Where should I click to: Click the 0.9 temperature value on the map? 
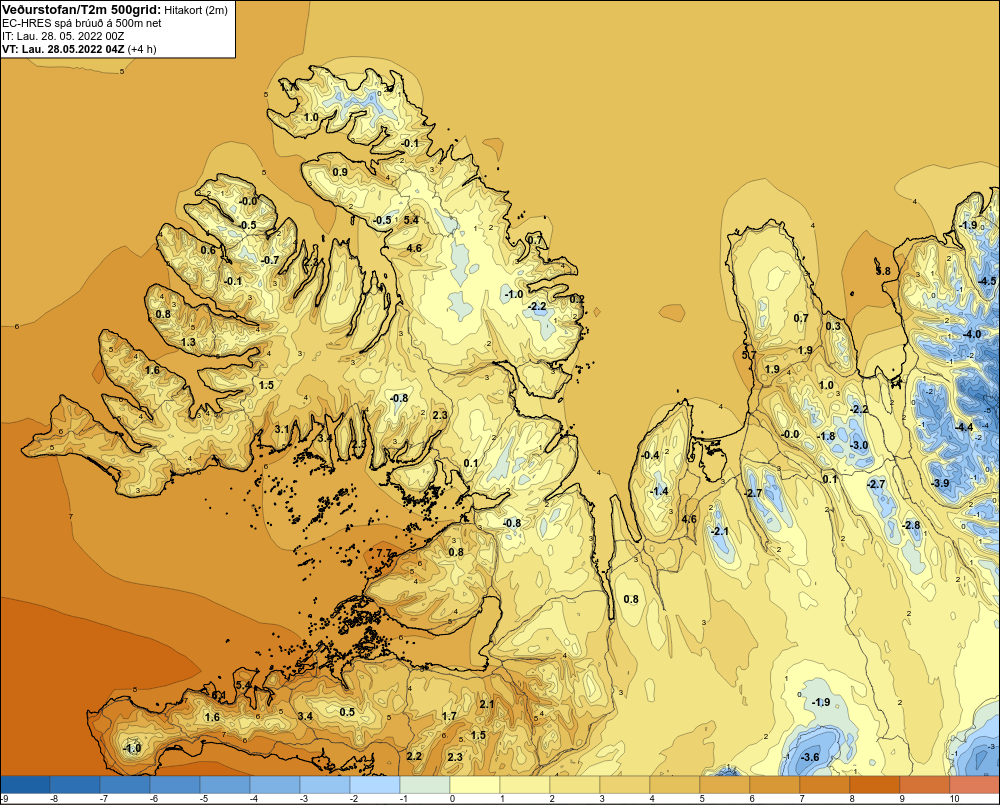coord(340,172)
